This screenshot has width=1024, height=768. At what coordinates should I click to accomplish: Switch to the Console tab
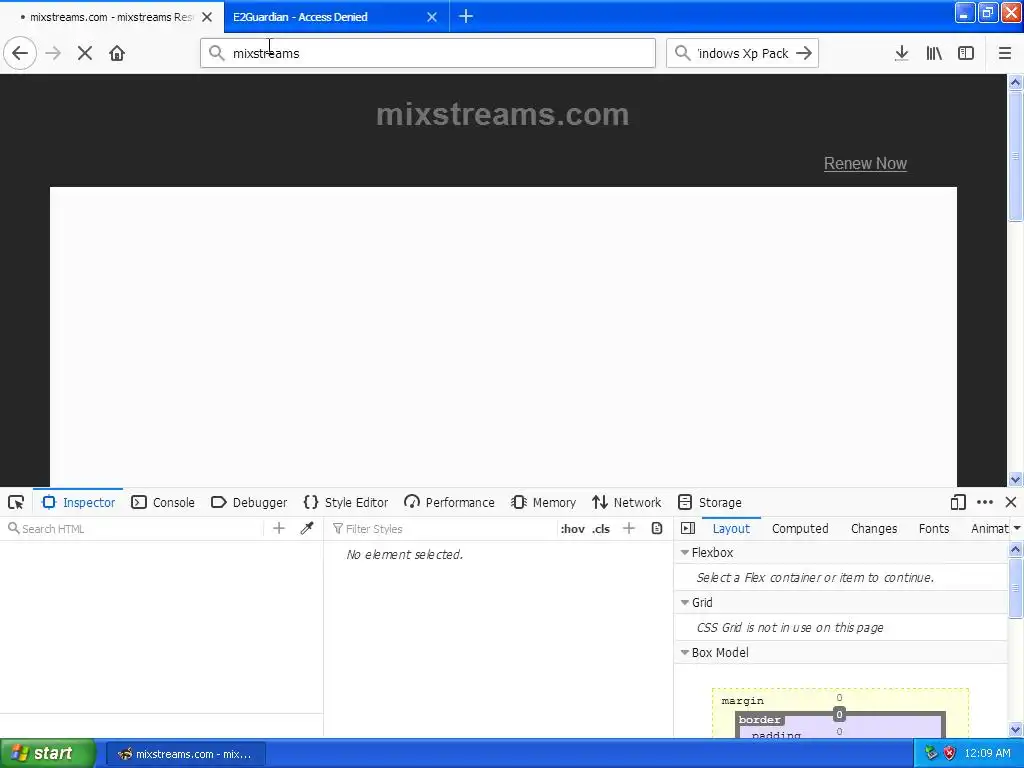point(163,502)
